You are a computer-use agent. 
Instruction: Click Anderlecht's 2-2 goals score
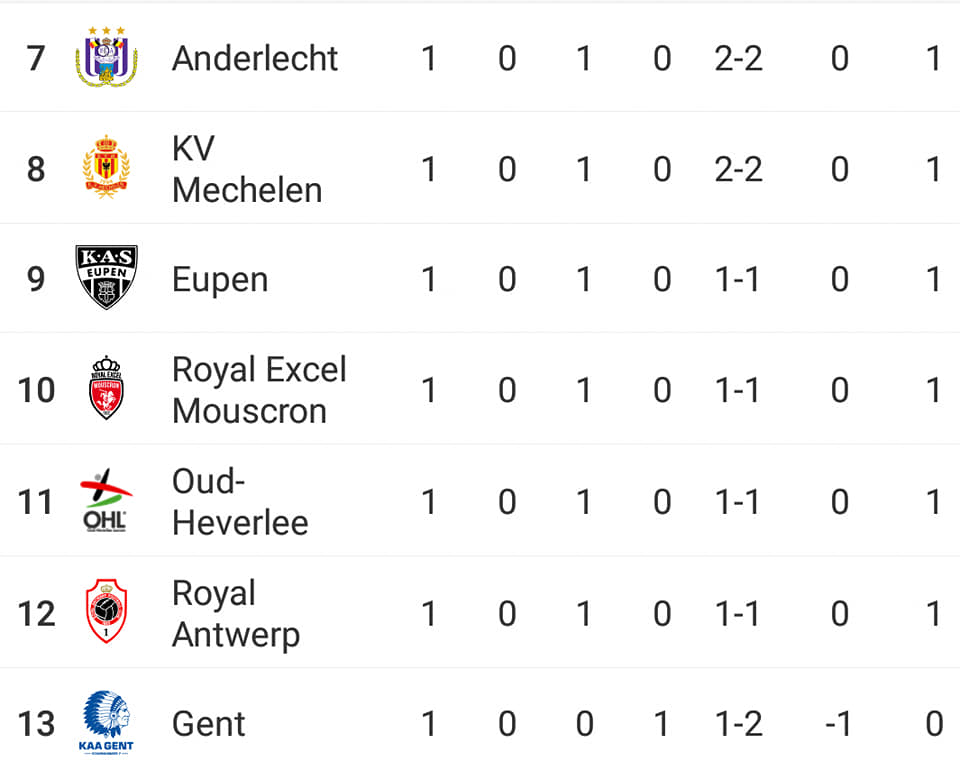tap(738, 59)
